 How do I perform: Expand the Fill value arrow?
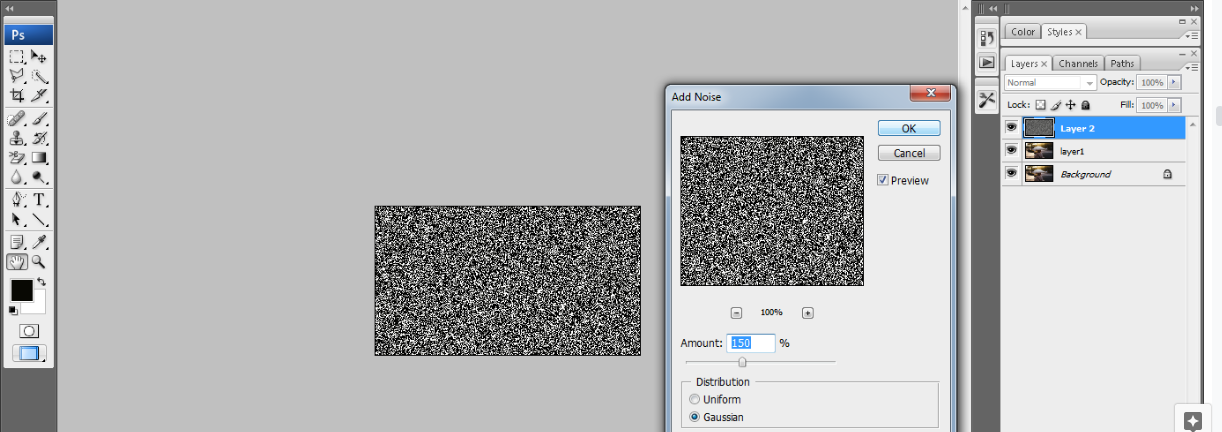pos(1173,105)
